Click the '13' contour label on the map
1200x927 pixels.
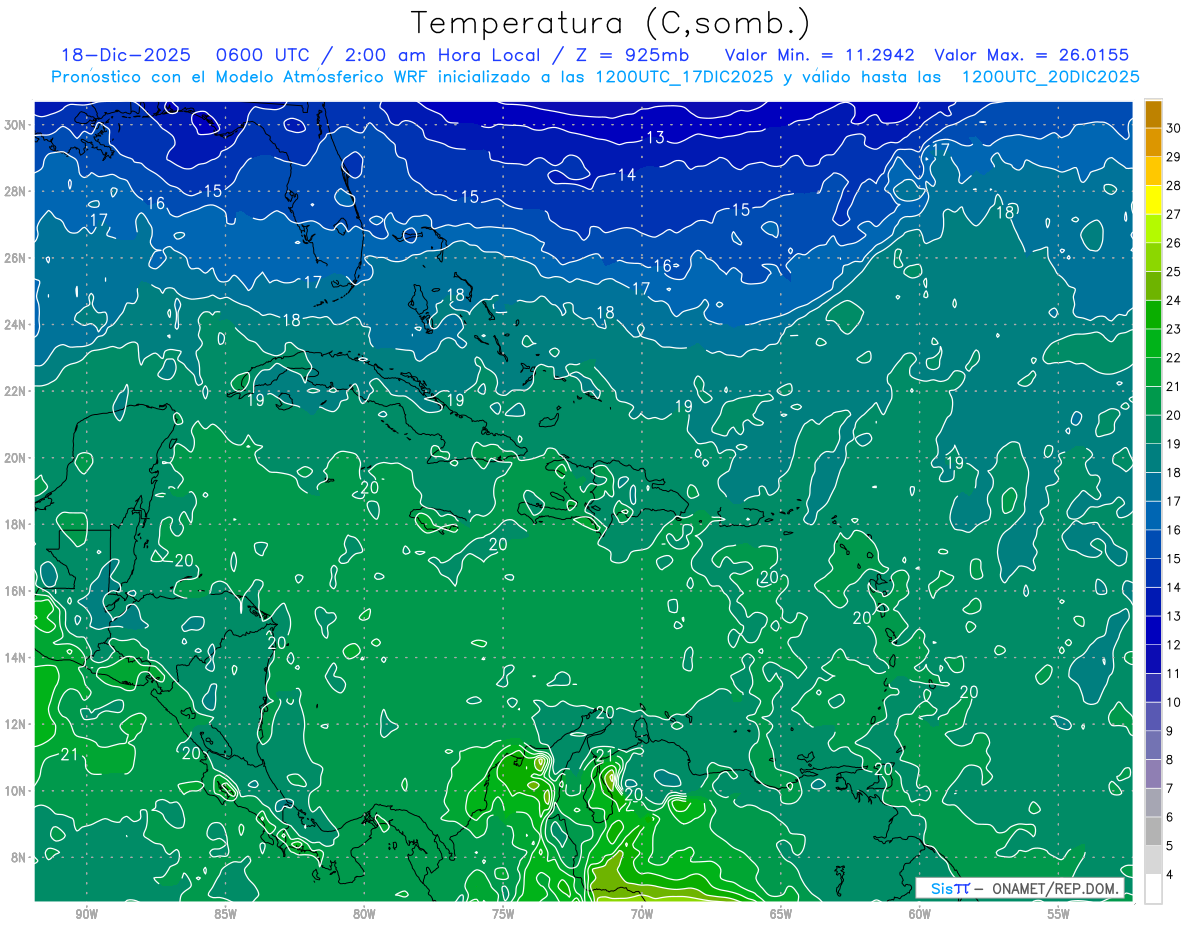[x=655, y=137]
